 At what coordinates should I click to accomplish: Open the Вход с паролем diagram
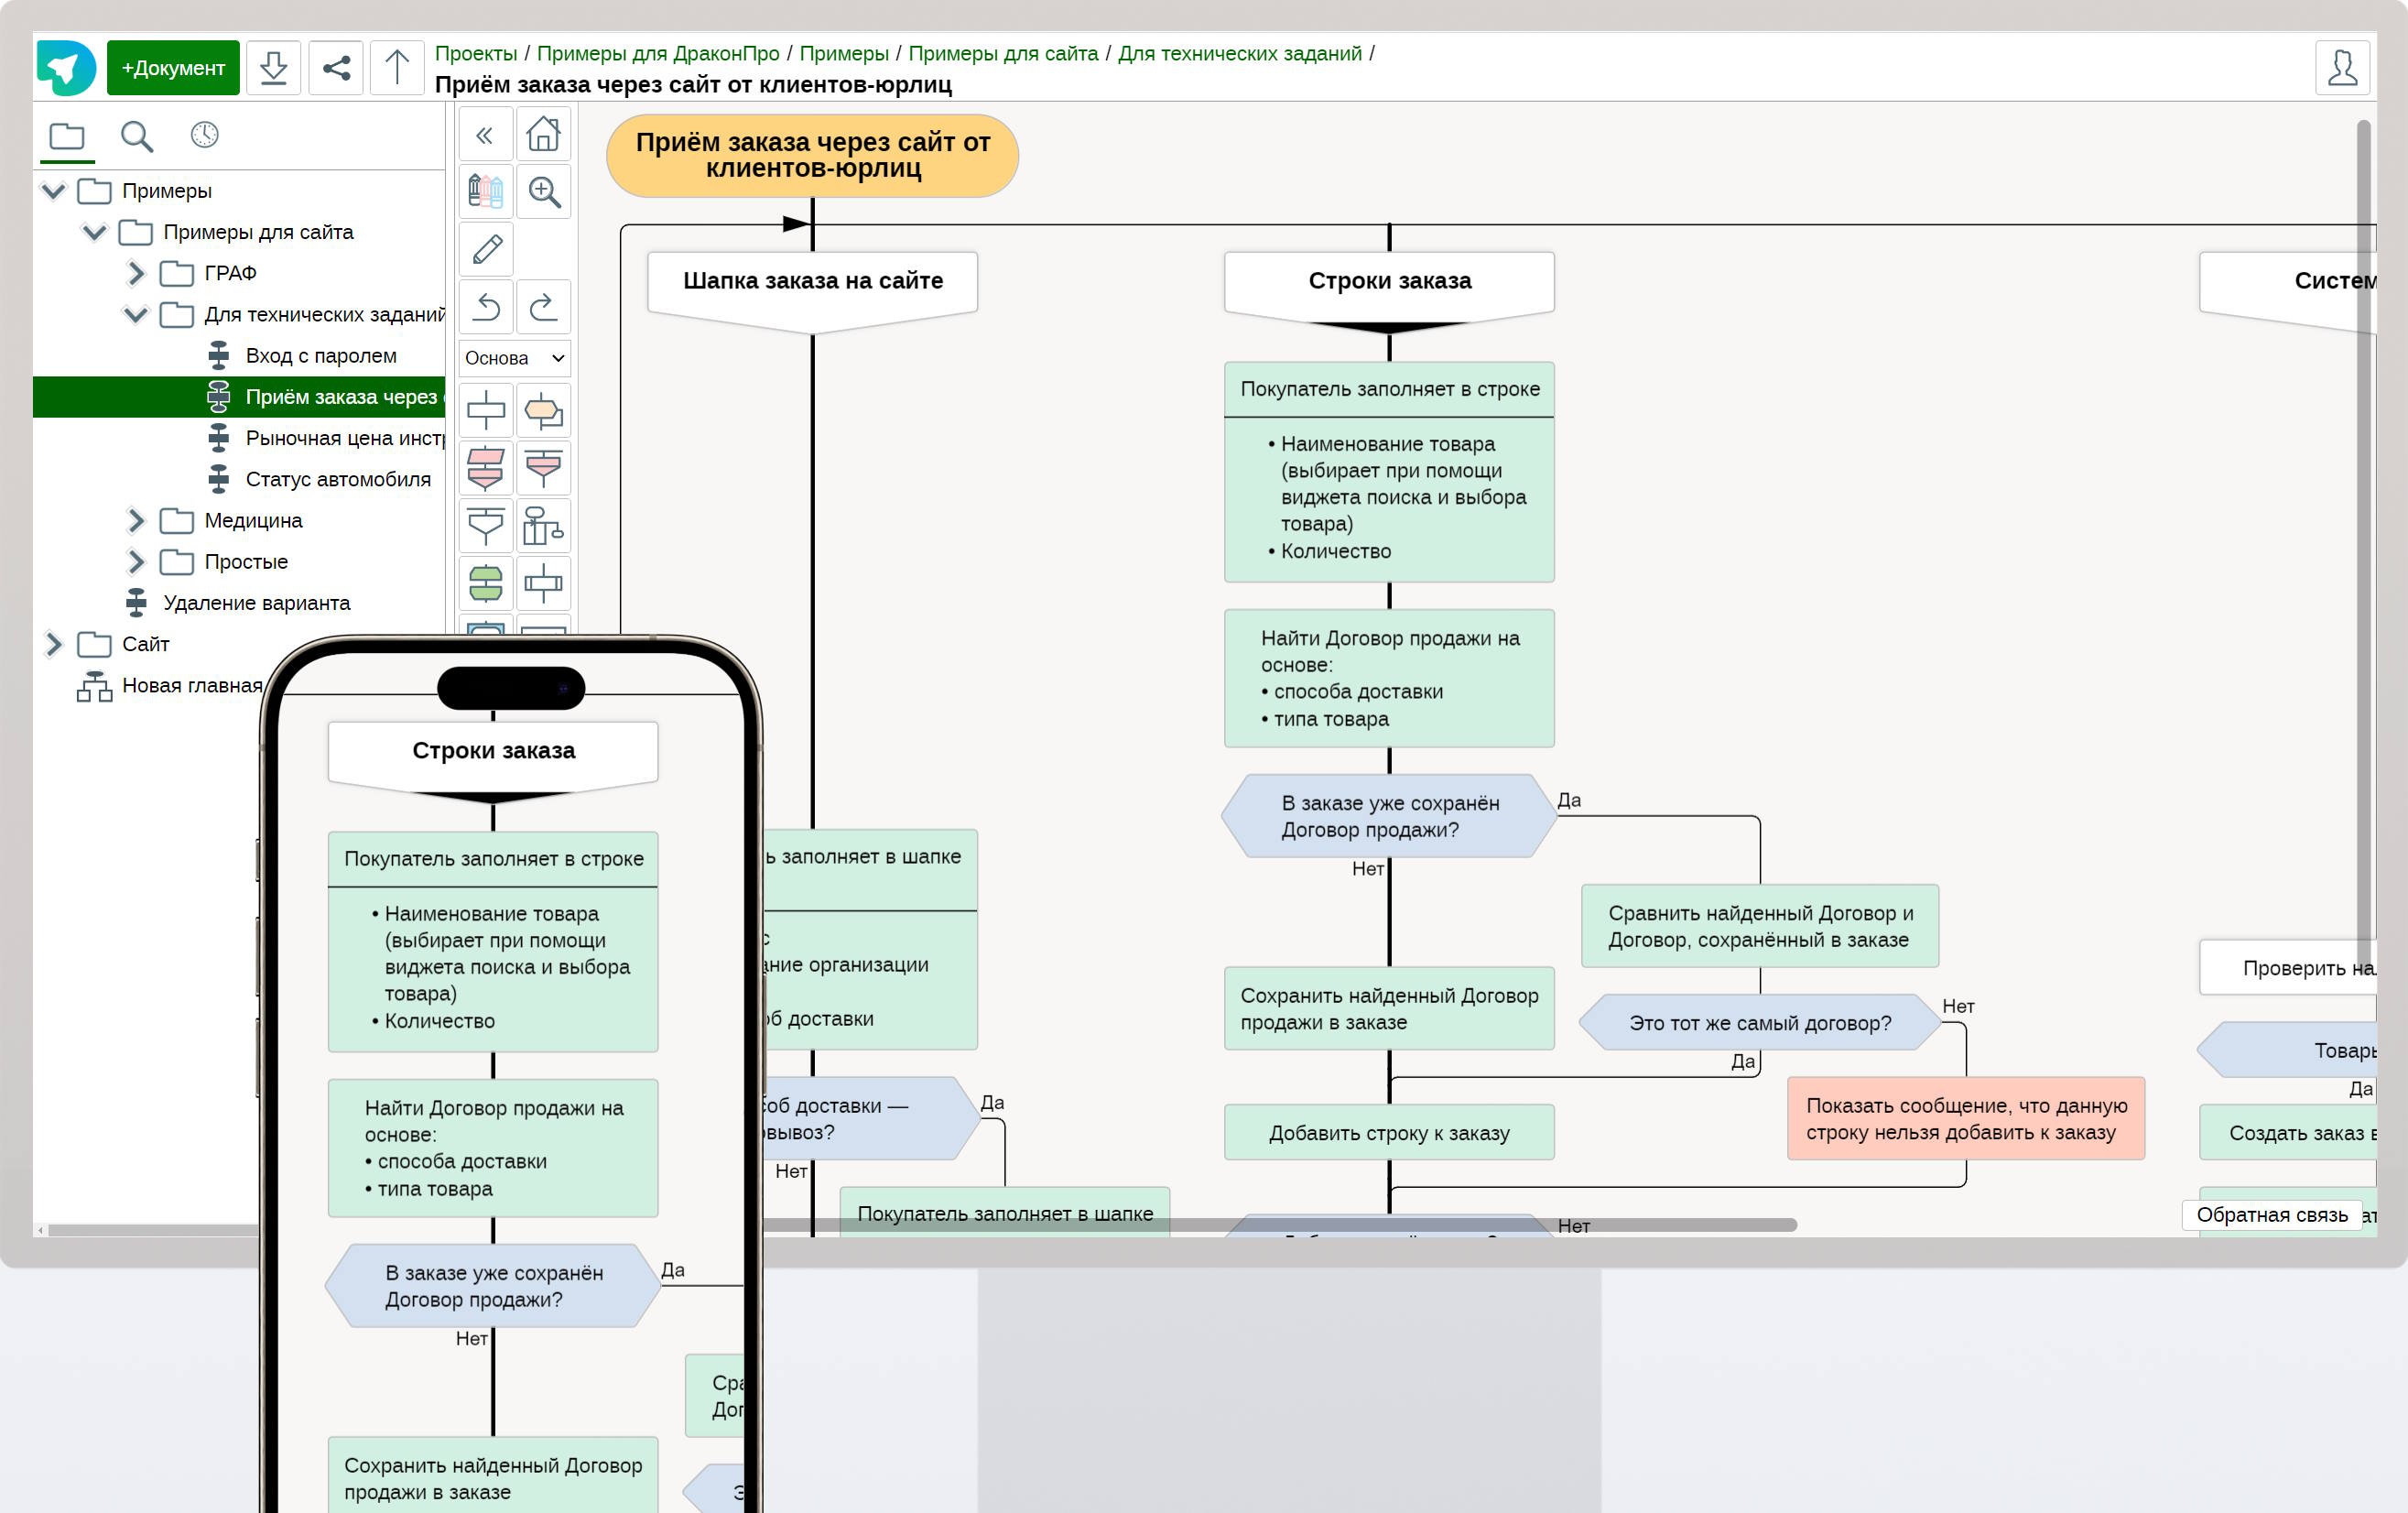click(x=321, y=356)
